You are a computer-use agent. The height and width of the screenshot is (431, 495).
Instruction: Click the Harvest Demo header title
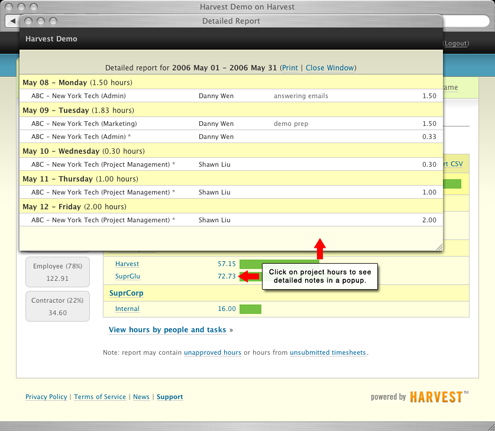tap(51, 39)
